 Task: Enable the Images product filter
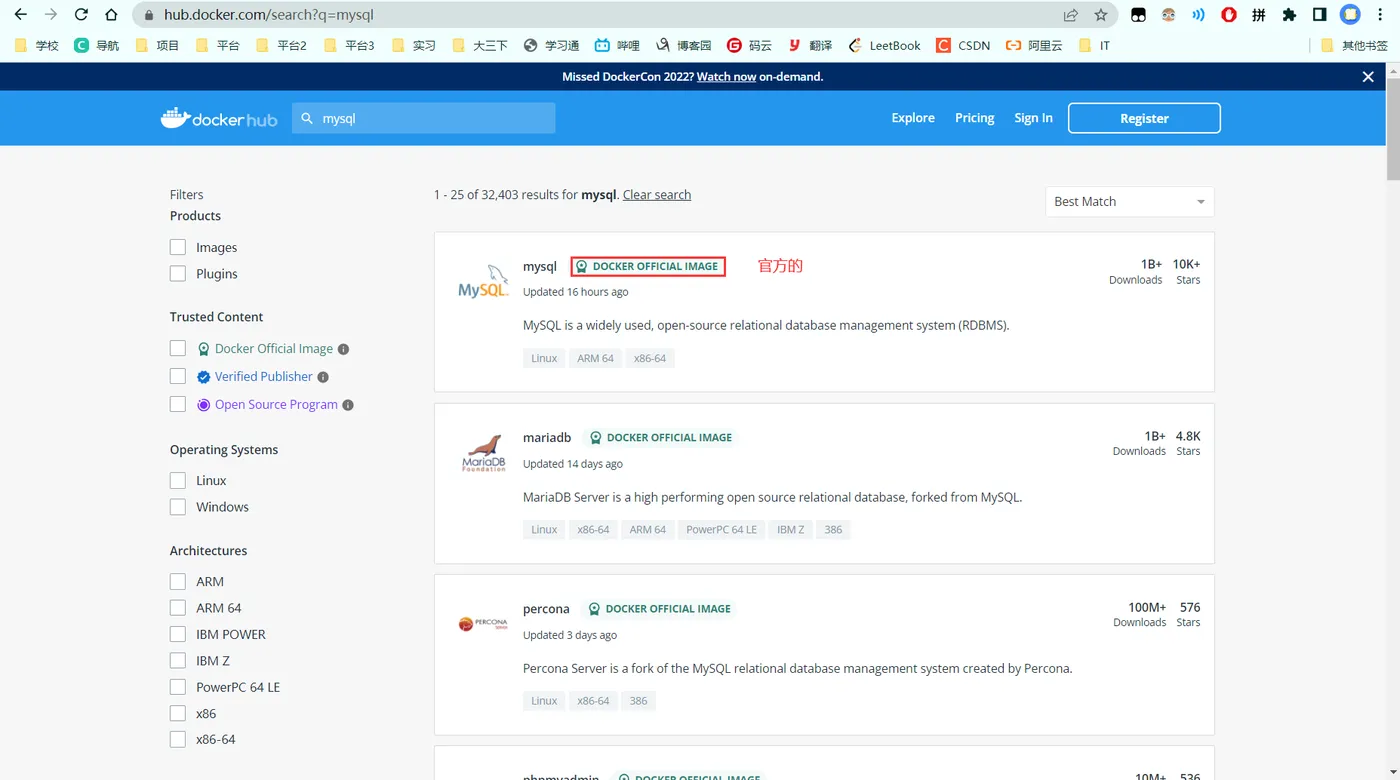point(178,247)
